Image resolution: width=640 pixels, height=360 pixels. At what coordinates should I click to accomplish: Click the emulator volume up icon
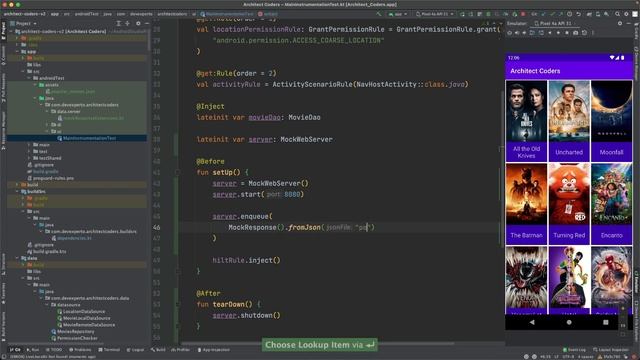517,33
